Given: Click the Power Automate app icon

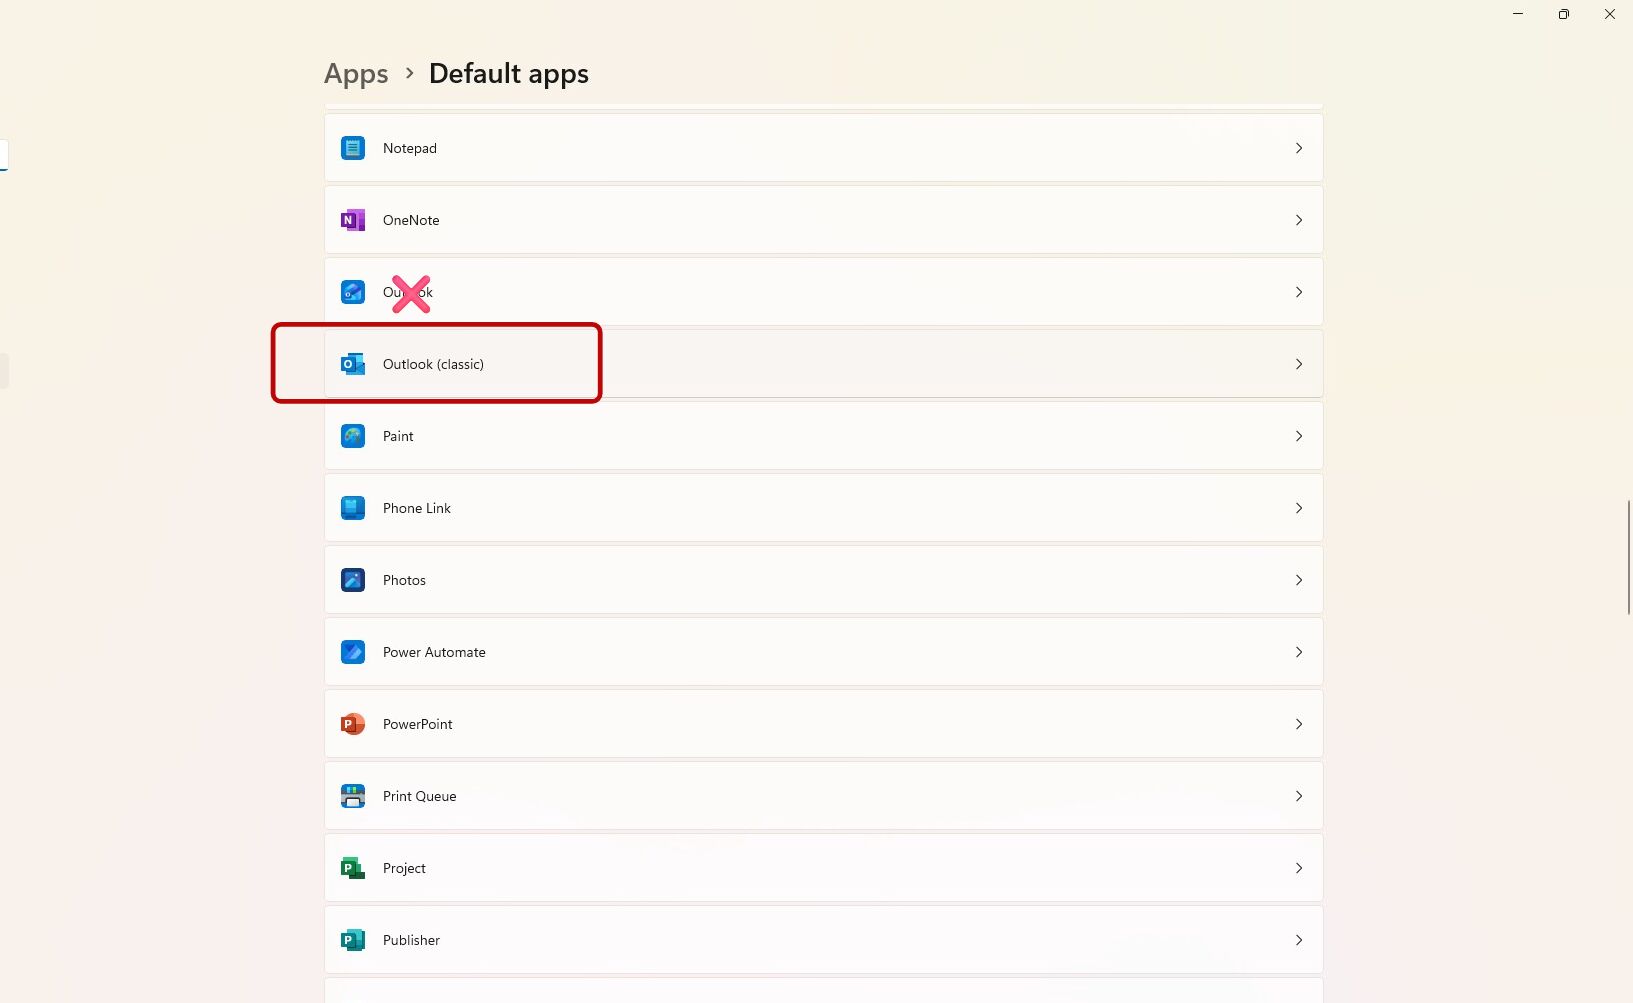Looking at the screenshot, I should [x=353, y=652].
